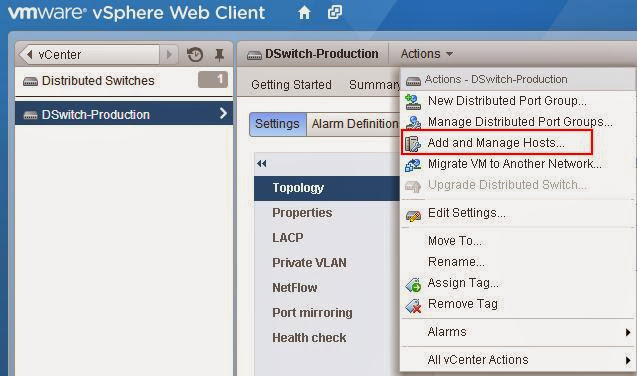This screenshot has height=376, width=637.
Task: Pin the navigator with the pin icon
Action: (219, 54)
